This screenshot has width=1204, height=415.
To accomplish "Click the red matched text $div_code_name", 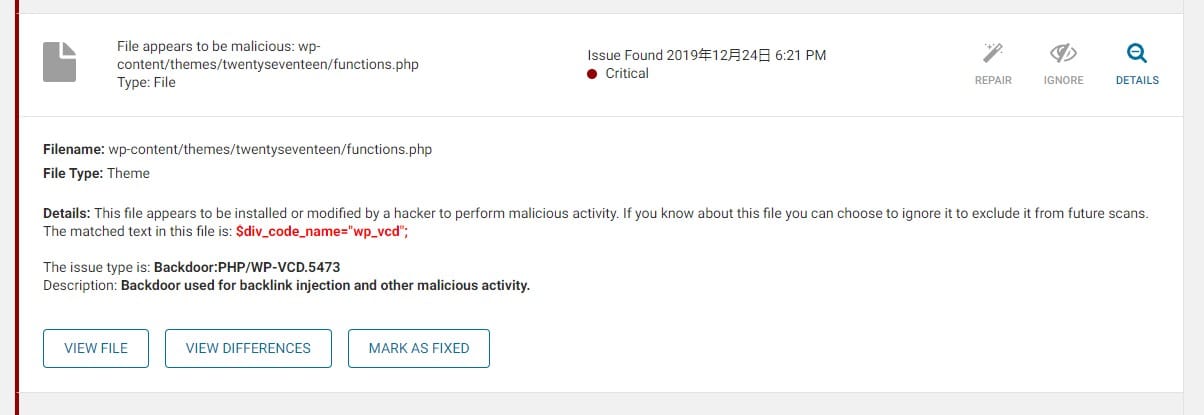I will coord(323,231).
